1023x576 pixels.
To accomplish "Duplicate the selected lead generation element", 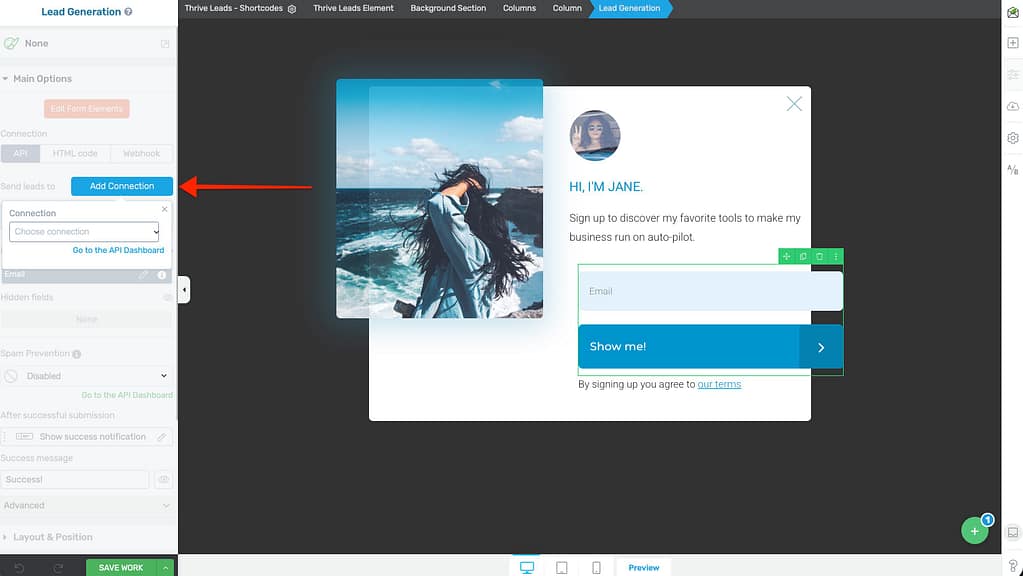I will (x=803, y=257).
